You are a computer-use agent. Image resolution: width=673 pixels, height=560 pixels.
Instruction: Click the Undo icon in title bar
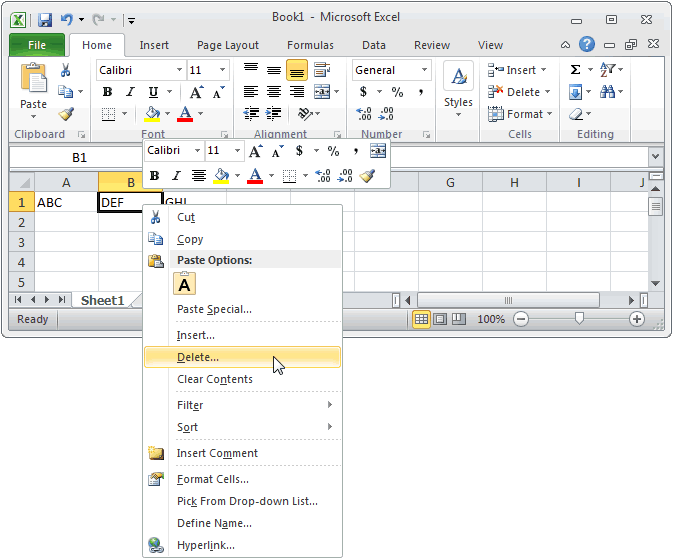(x=67, y=19)
